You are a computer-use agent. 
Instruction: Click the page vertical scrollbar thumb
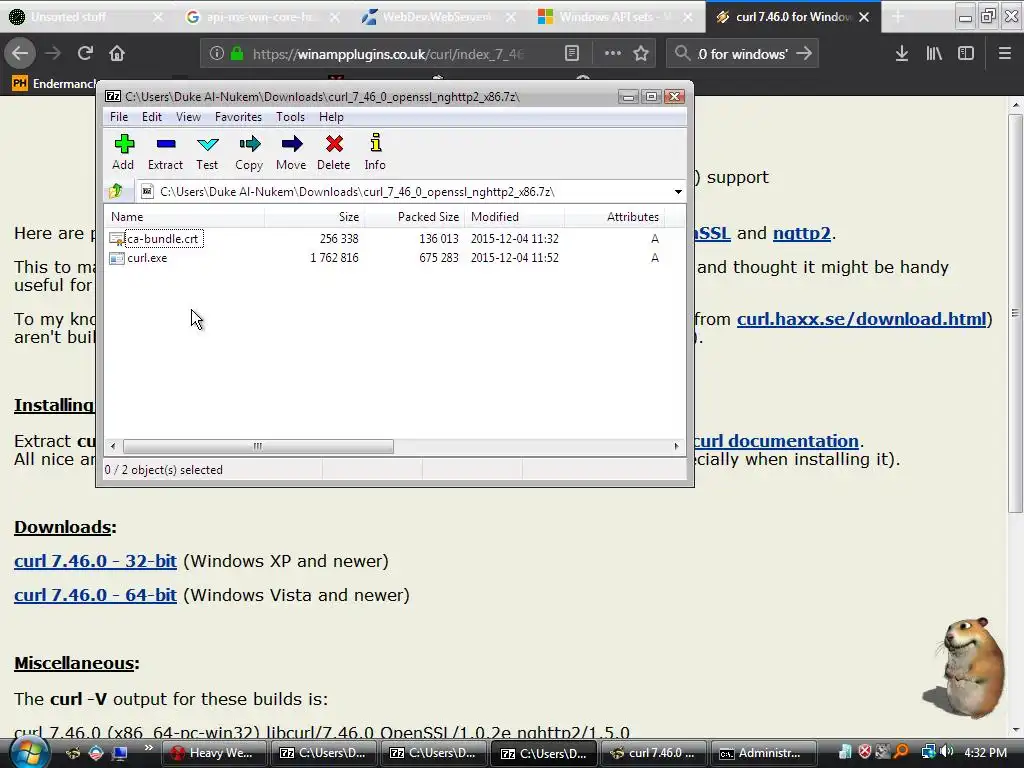[1016, 313]
